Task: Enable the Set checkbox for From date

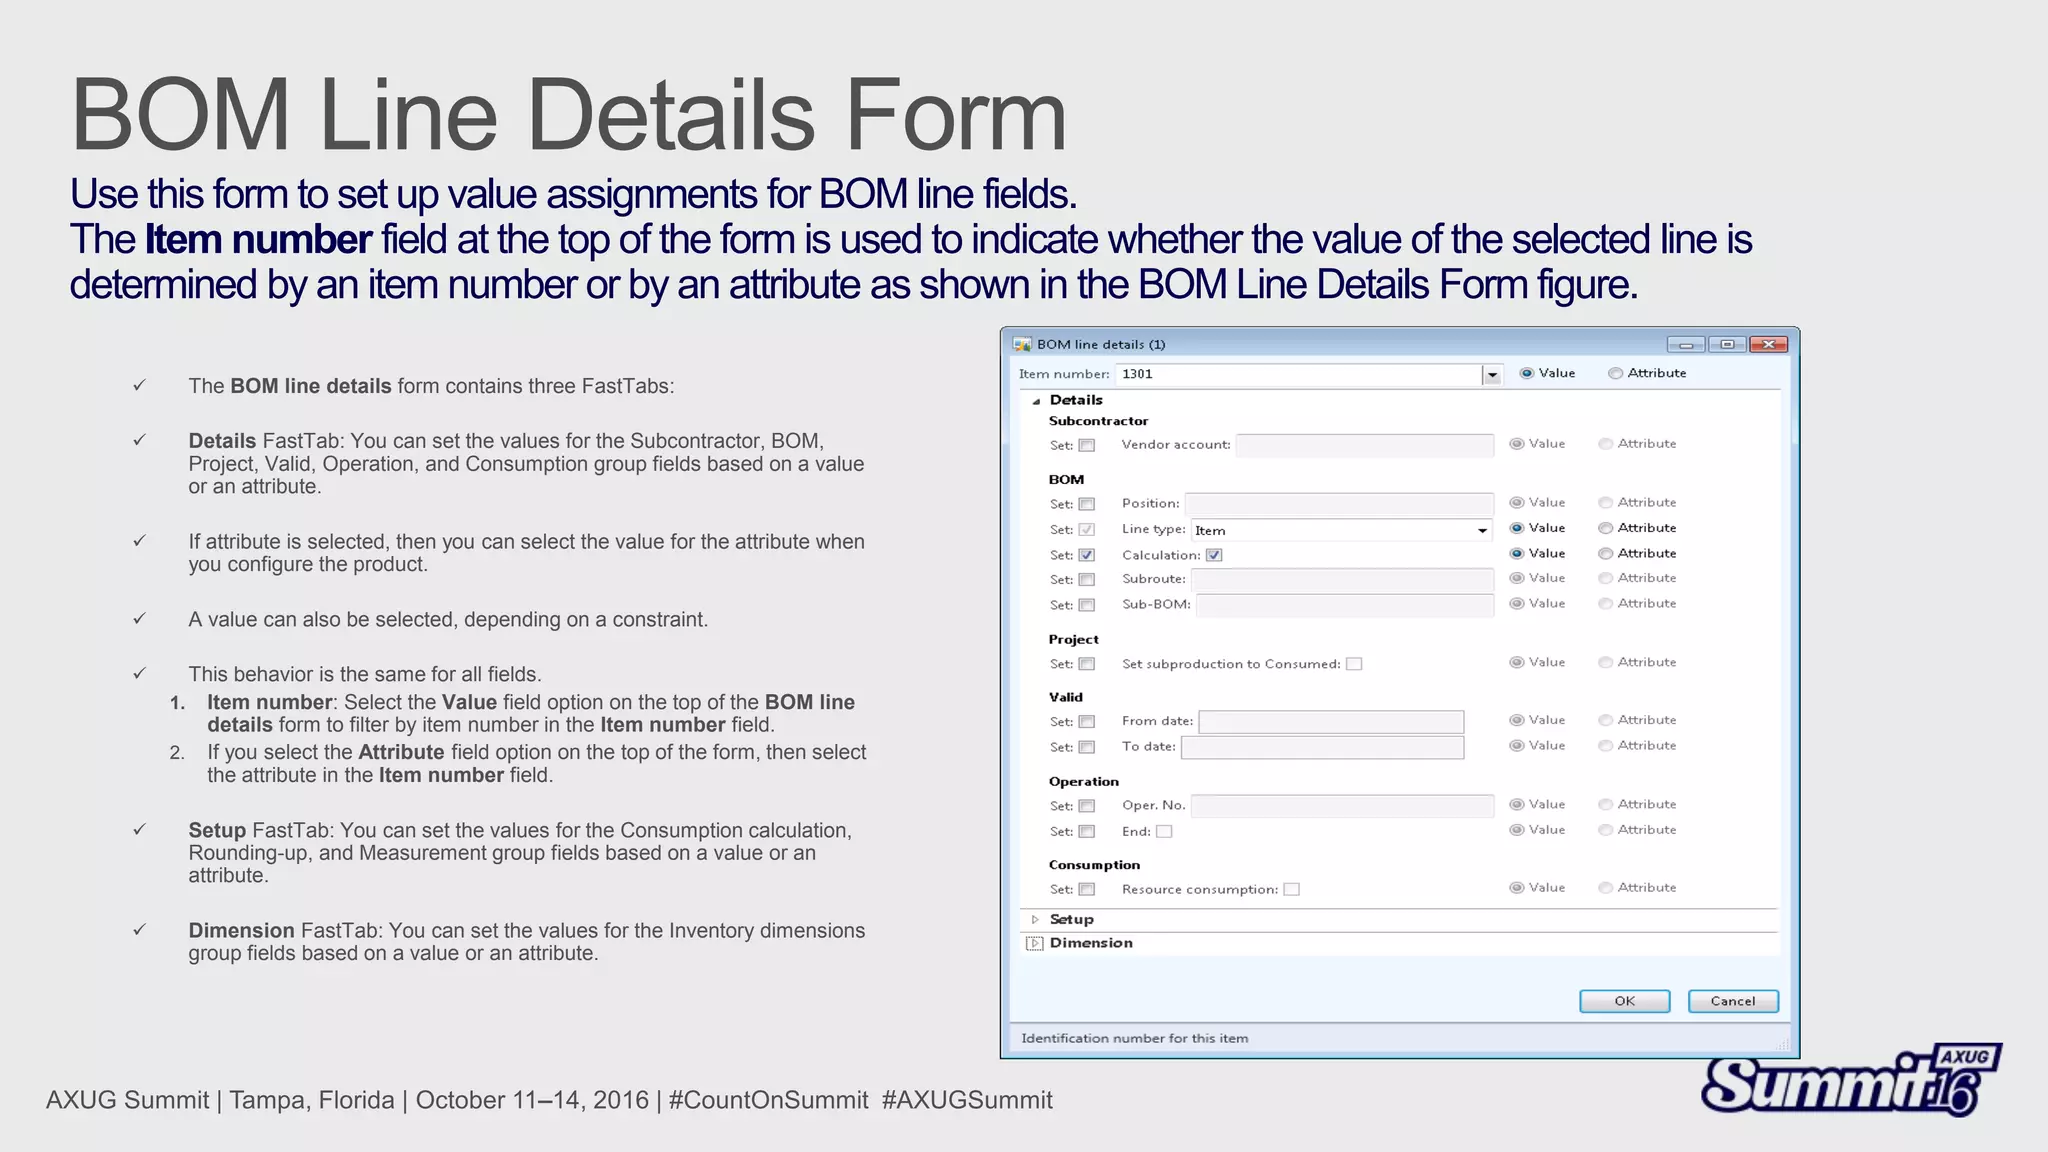Action: click(1087, 722)
